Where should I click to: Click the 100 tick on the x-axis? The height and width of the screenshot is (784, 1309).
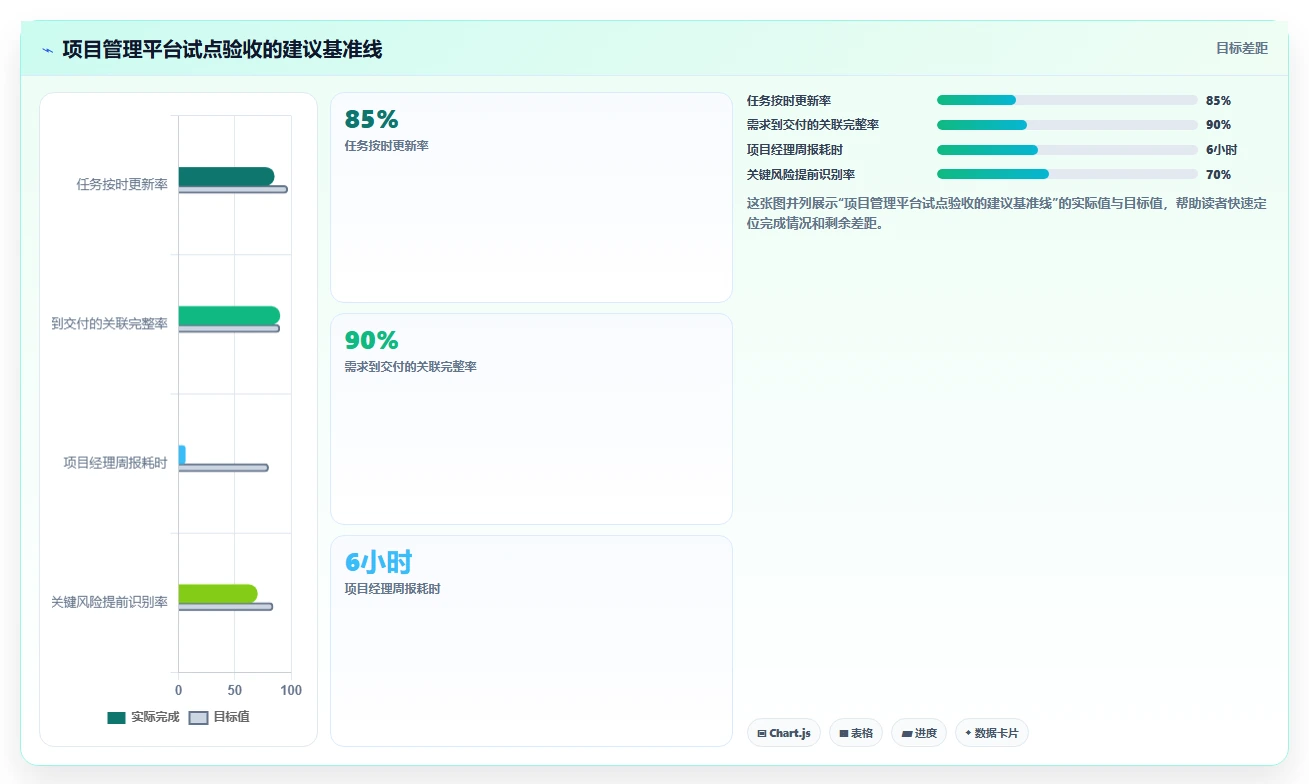pyautogui.click(x=291, y=691)
